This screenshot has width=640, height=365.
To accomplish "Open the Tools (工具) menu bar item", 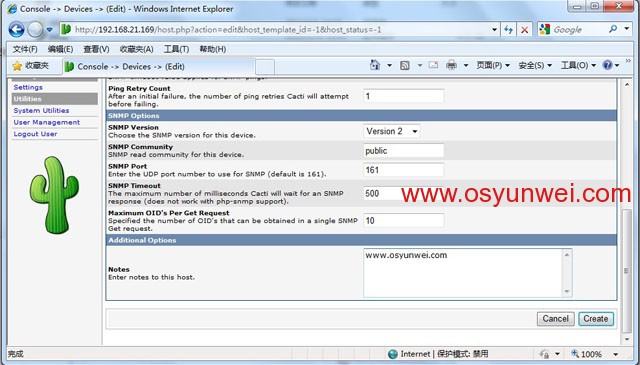I will [176, 49].
